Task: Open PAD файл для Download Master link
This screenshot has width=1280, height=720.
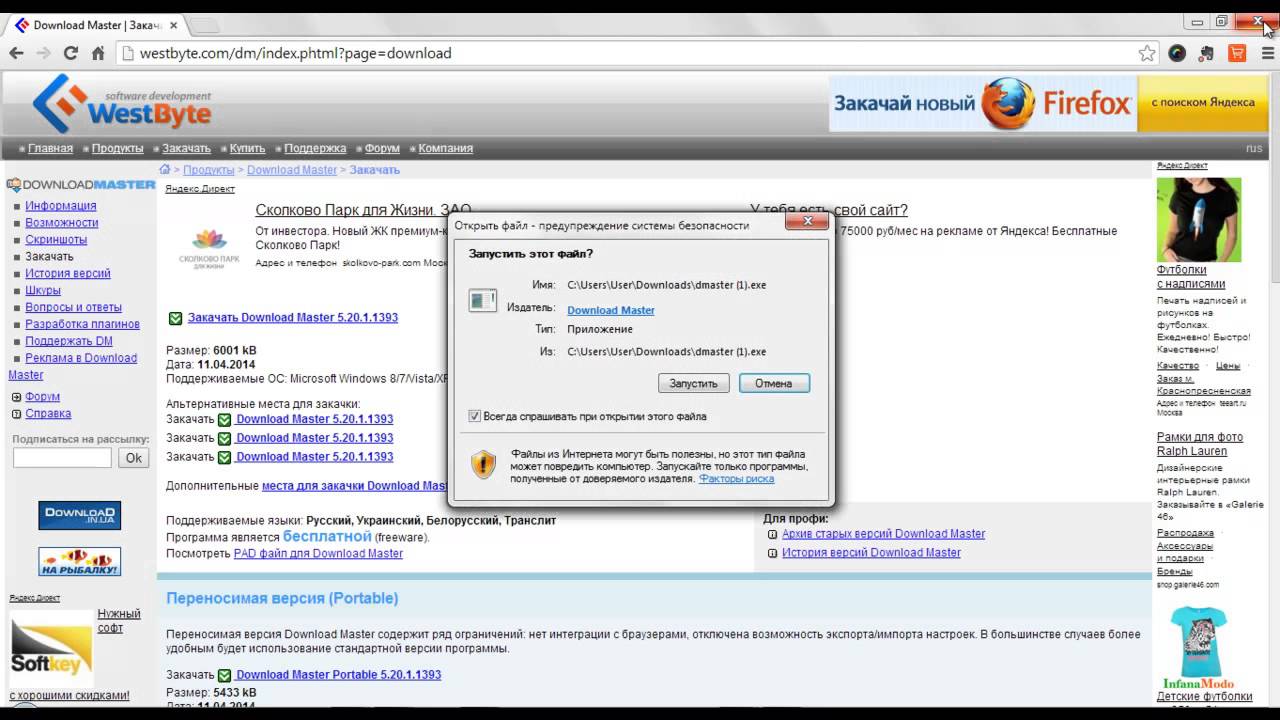Action: pos(318,553)
